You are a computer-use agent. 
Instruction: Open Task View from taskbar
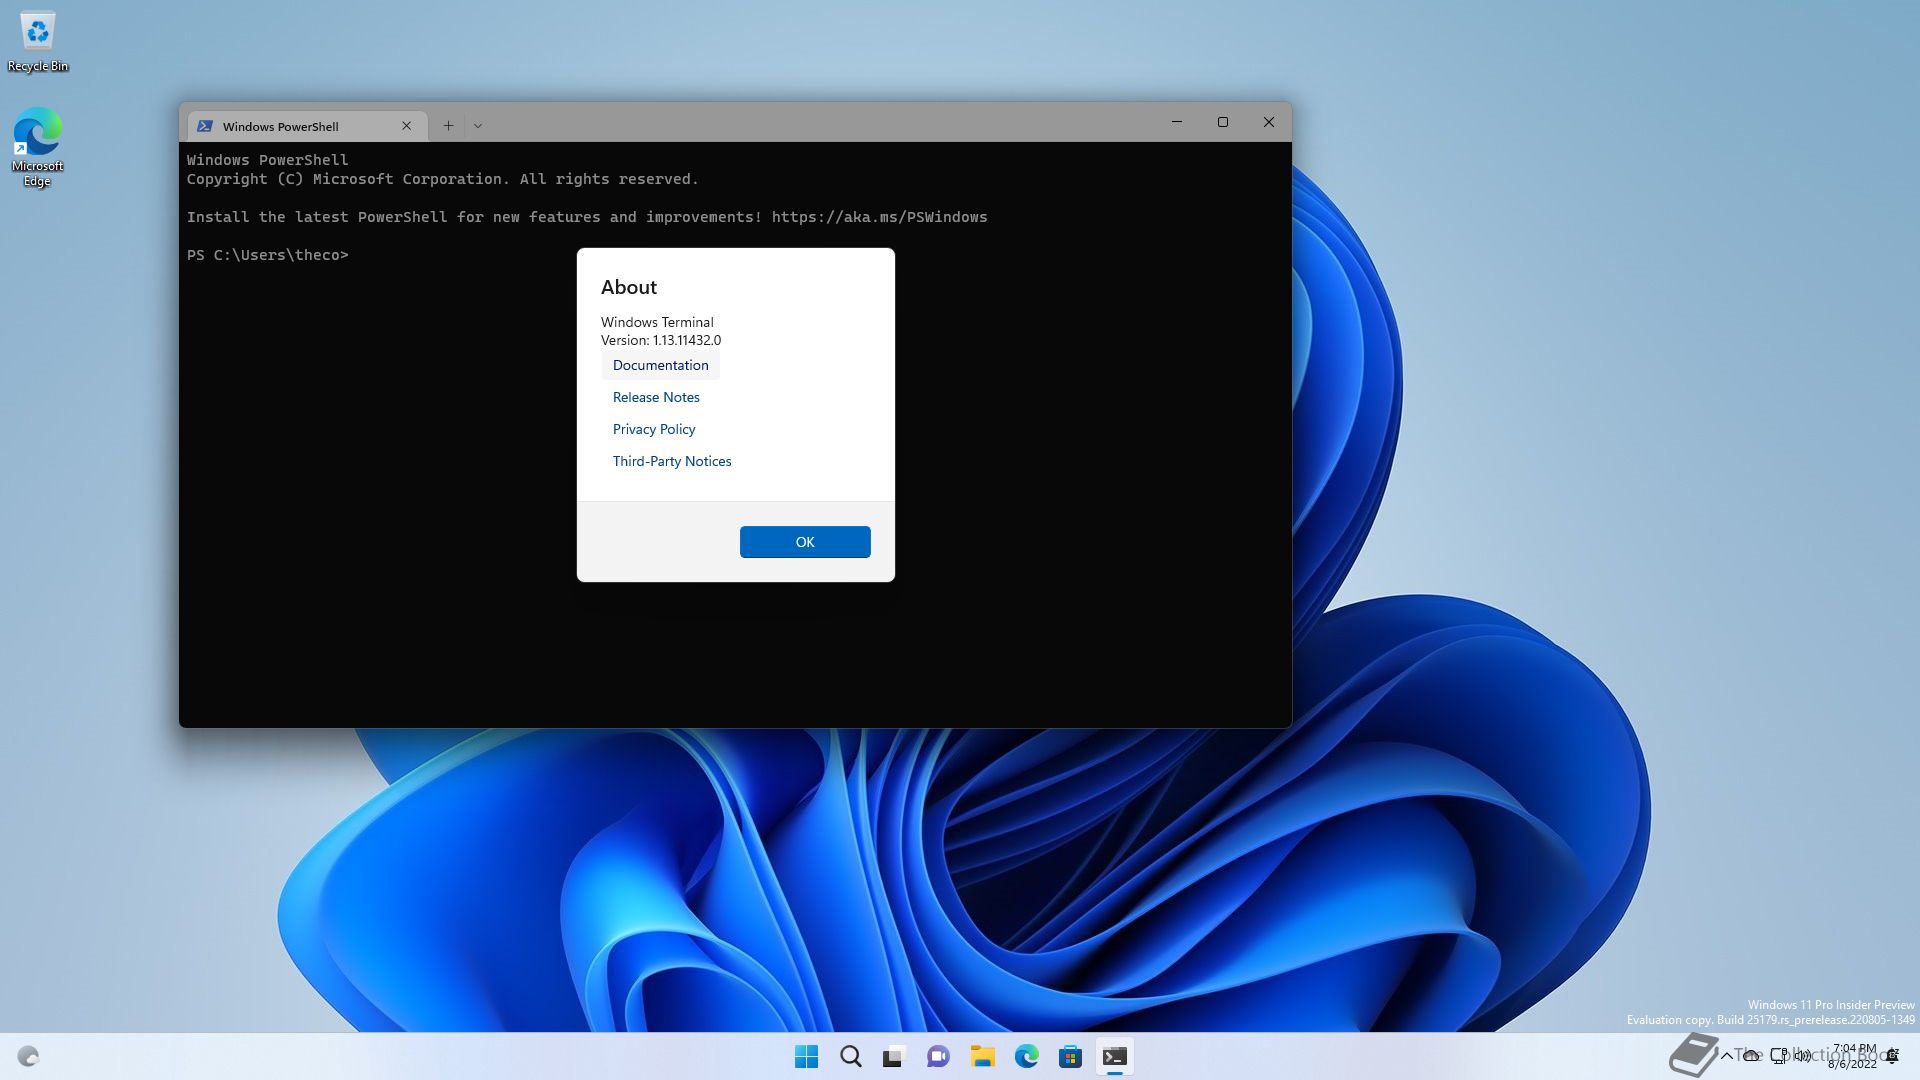click(x=894, y=1056)
